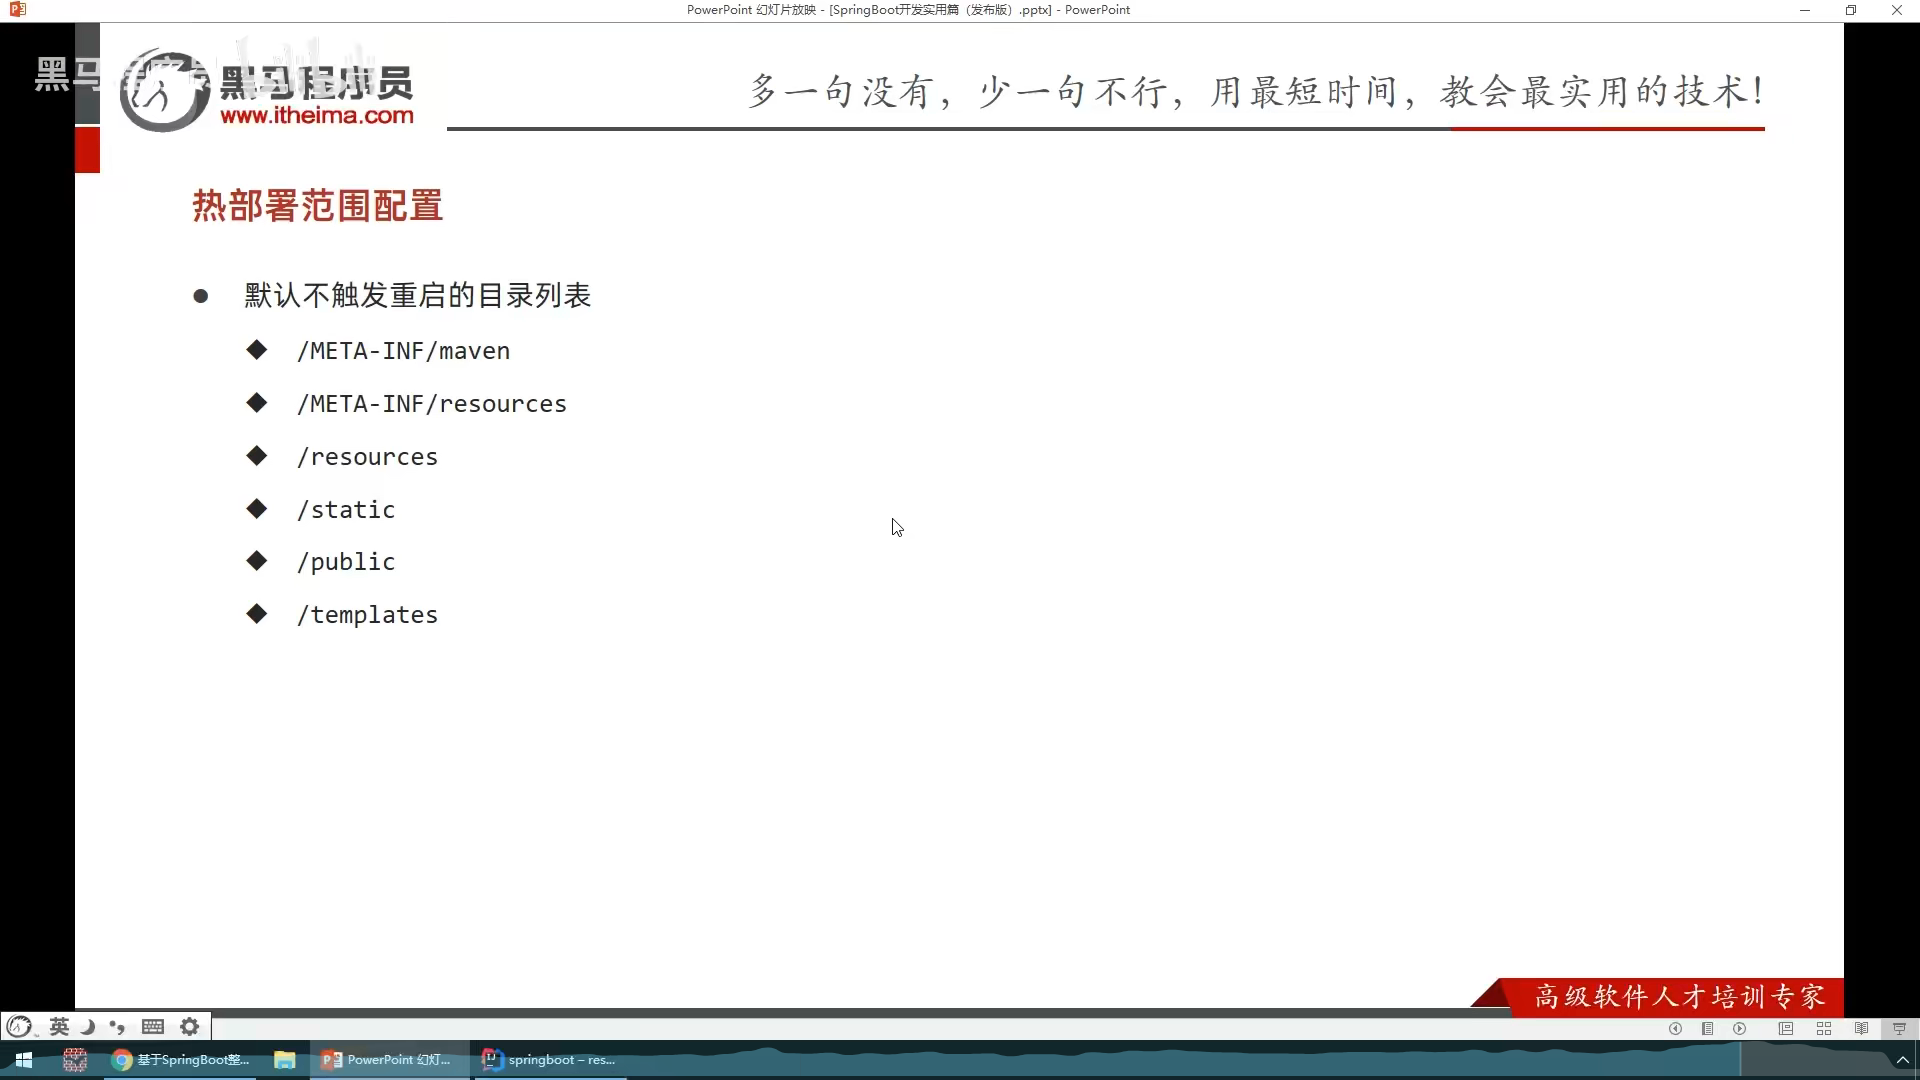Click the /META-INF/resources text on slide
The image size is (1920, 1080).
432,404
